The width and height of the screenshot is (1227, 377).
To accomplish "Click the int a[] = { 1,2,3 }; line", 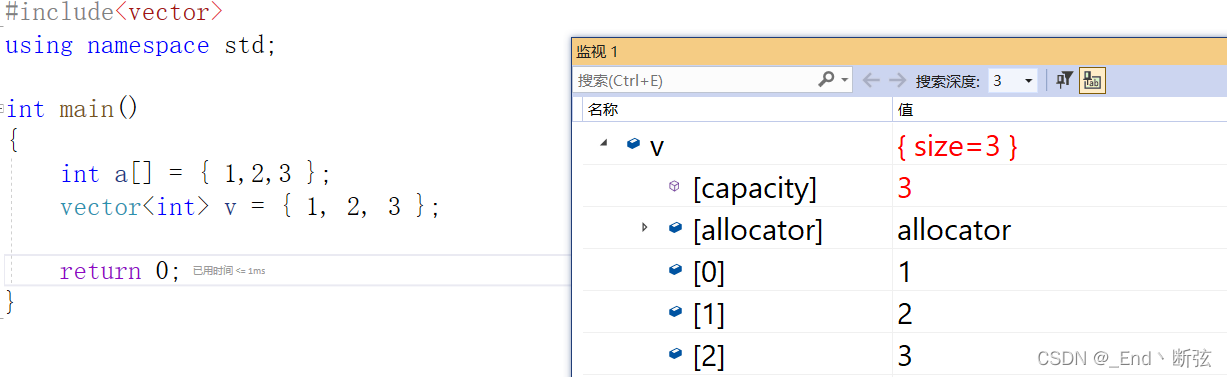I will pyautogui.click(x=195, y=173).
